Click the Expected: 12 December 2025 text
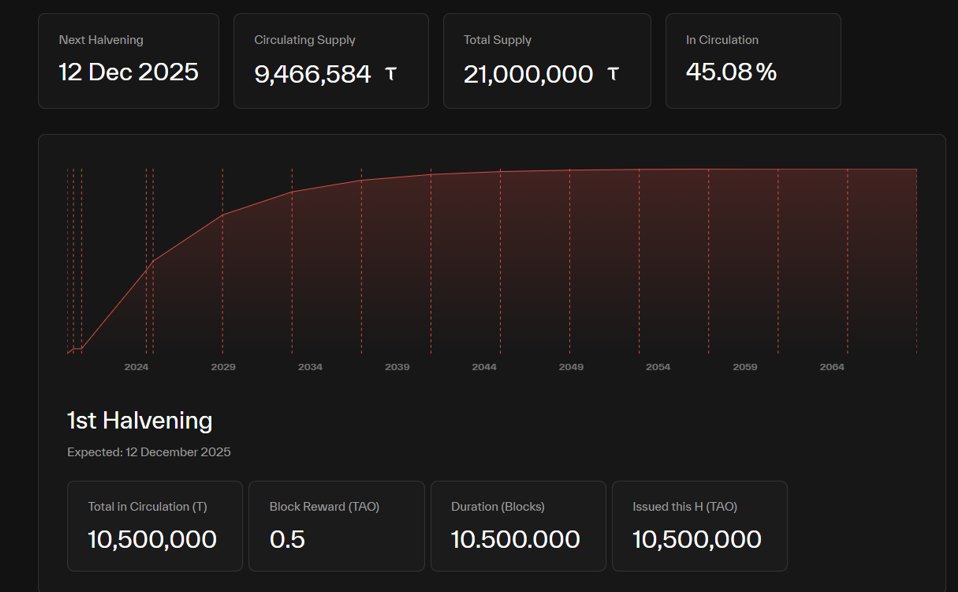The width and height of the screenshot is (958, 592). (149, 452)
